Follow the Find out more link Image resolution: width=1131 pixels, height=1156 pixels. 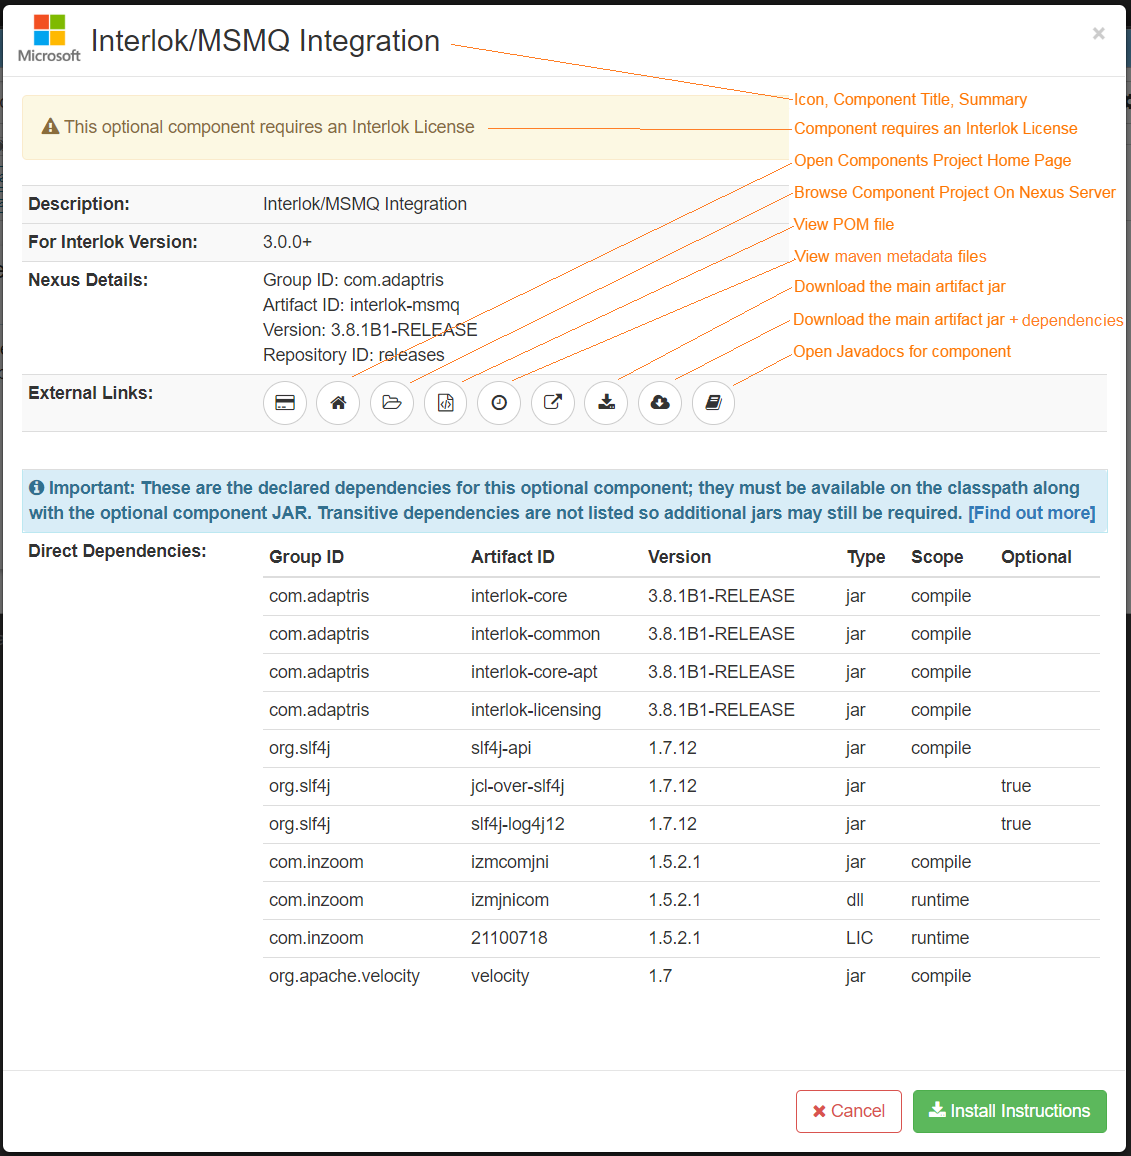click(x=1031, y=513)
